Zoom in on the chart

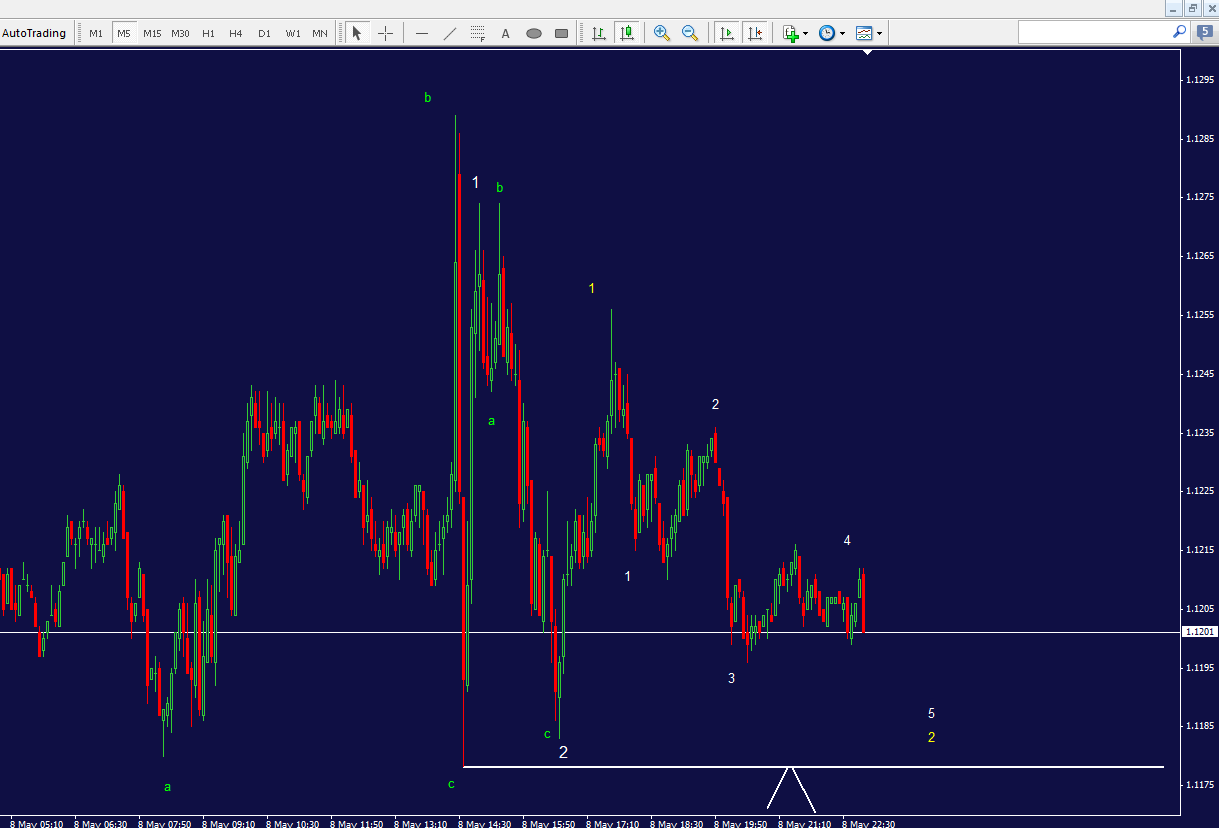661,32
